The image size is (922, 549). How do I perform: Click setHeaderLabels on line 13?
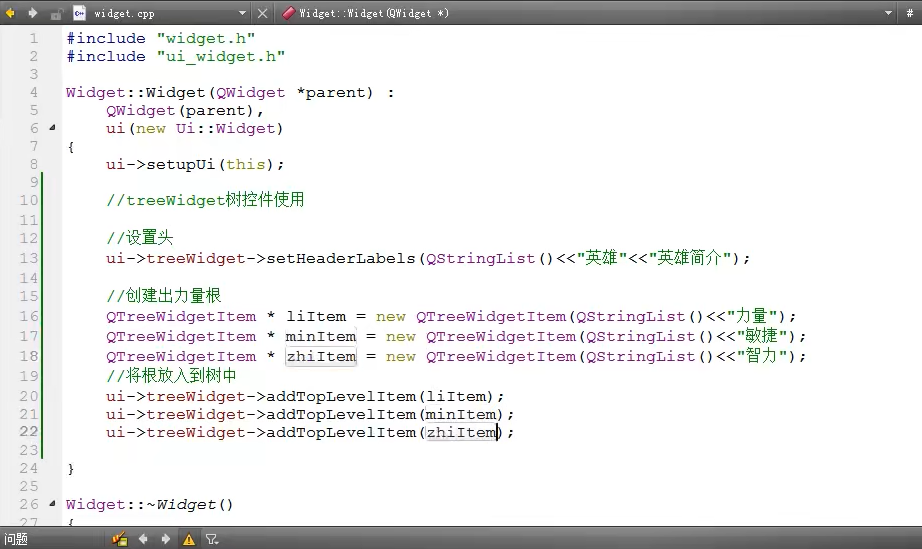tap(341, 259)
